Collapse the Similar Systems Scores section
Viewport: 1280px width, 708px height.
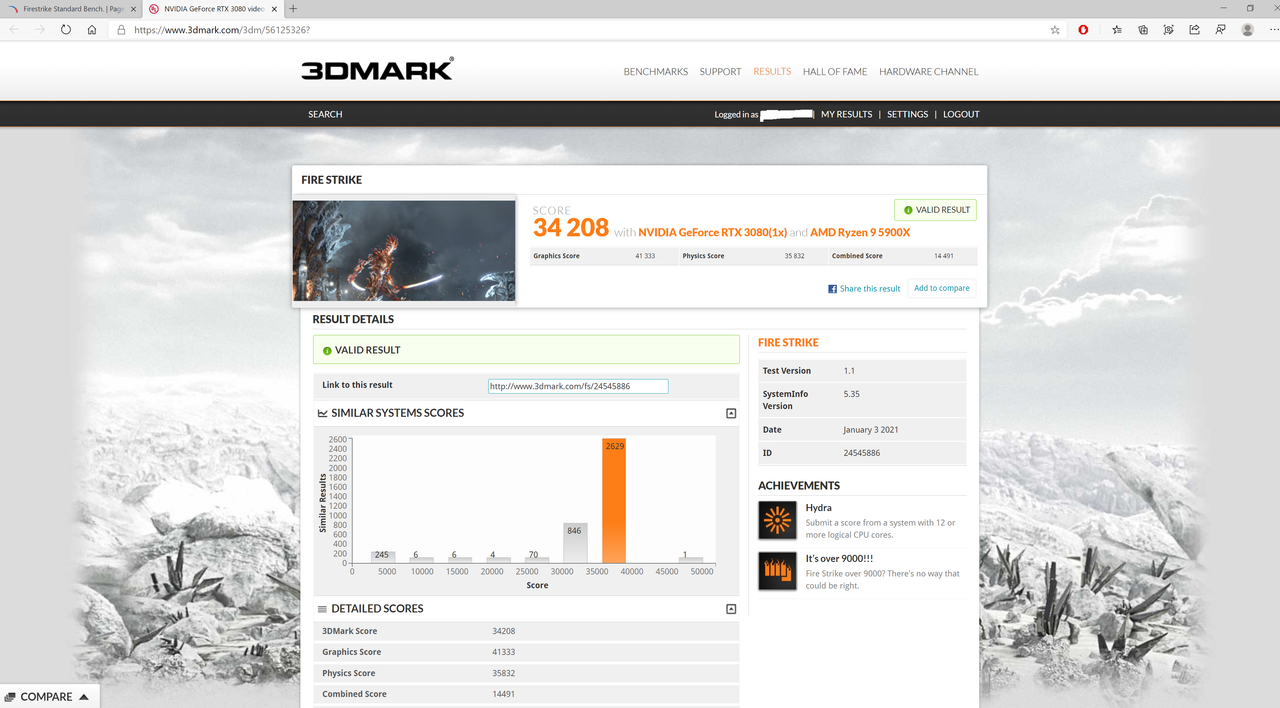731,413
